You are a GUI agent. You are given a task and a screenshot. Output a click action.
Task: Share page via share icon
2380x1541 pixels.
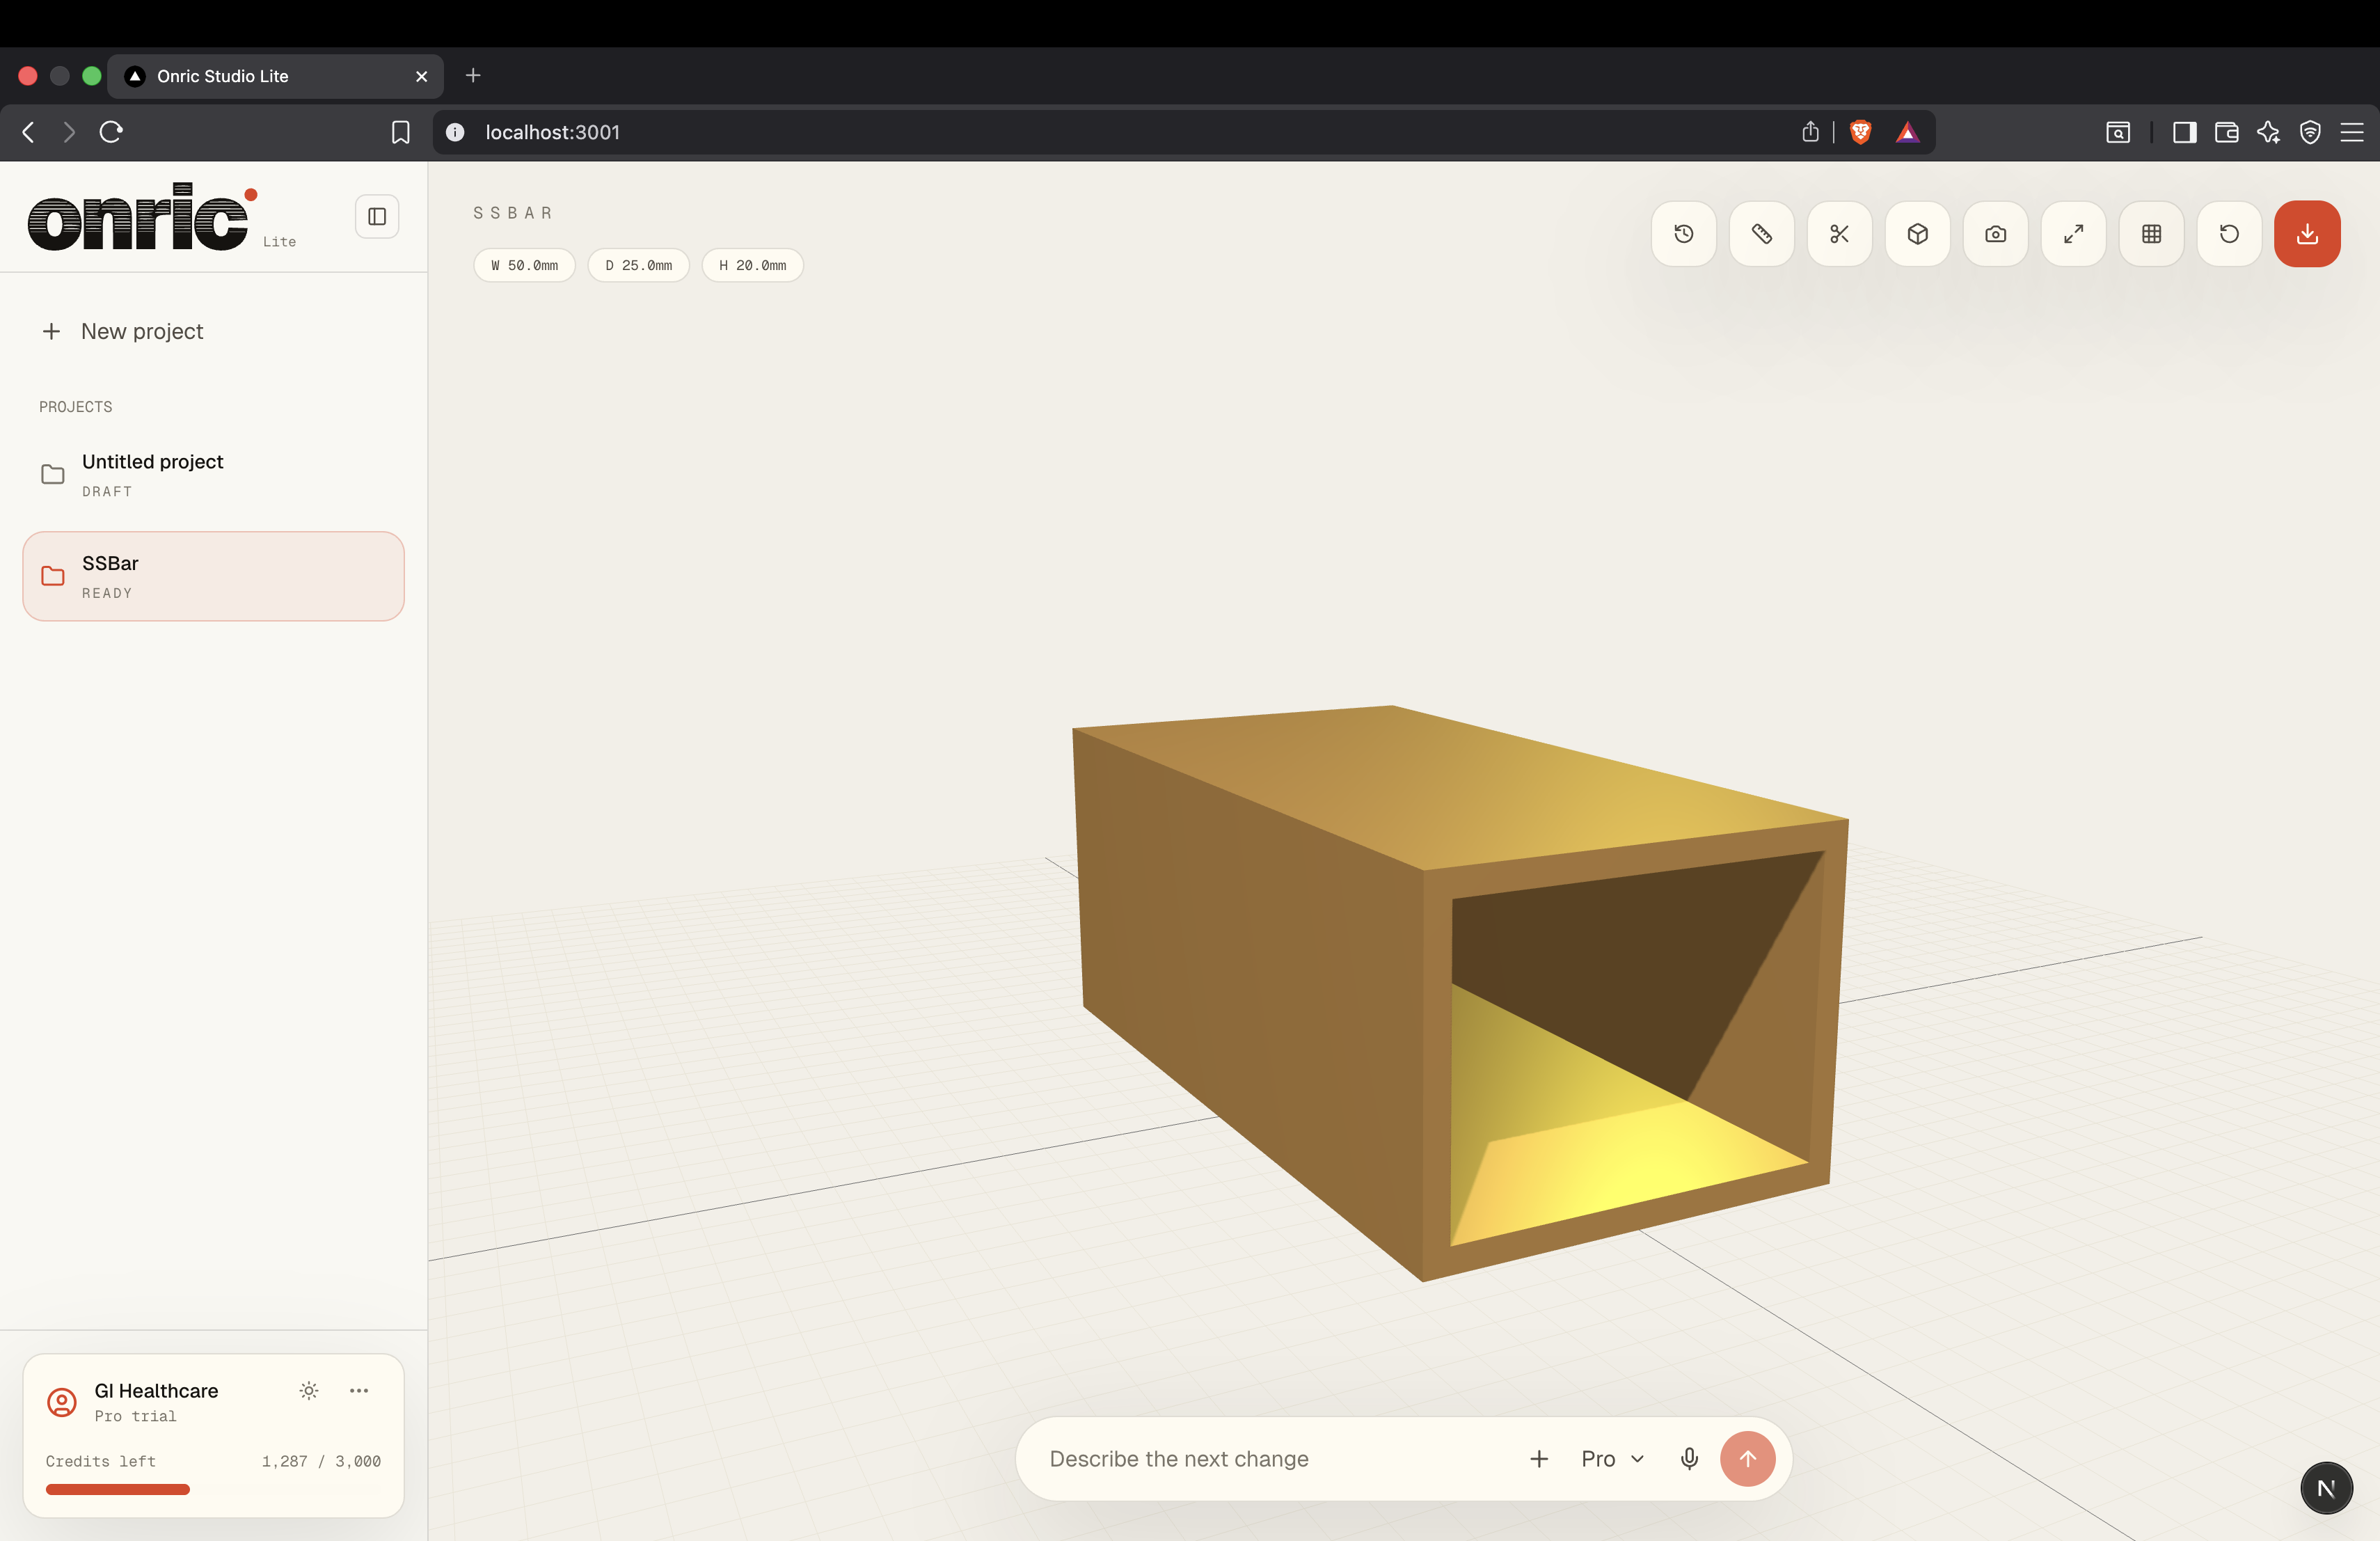(x=1810, y=132)
